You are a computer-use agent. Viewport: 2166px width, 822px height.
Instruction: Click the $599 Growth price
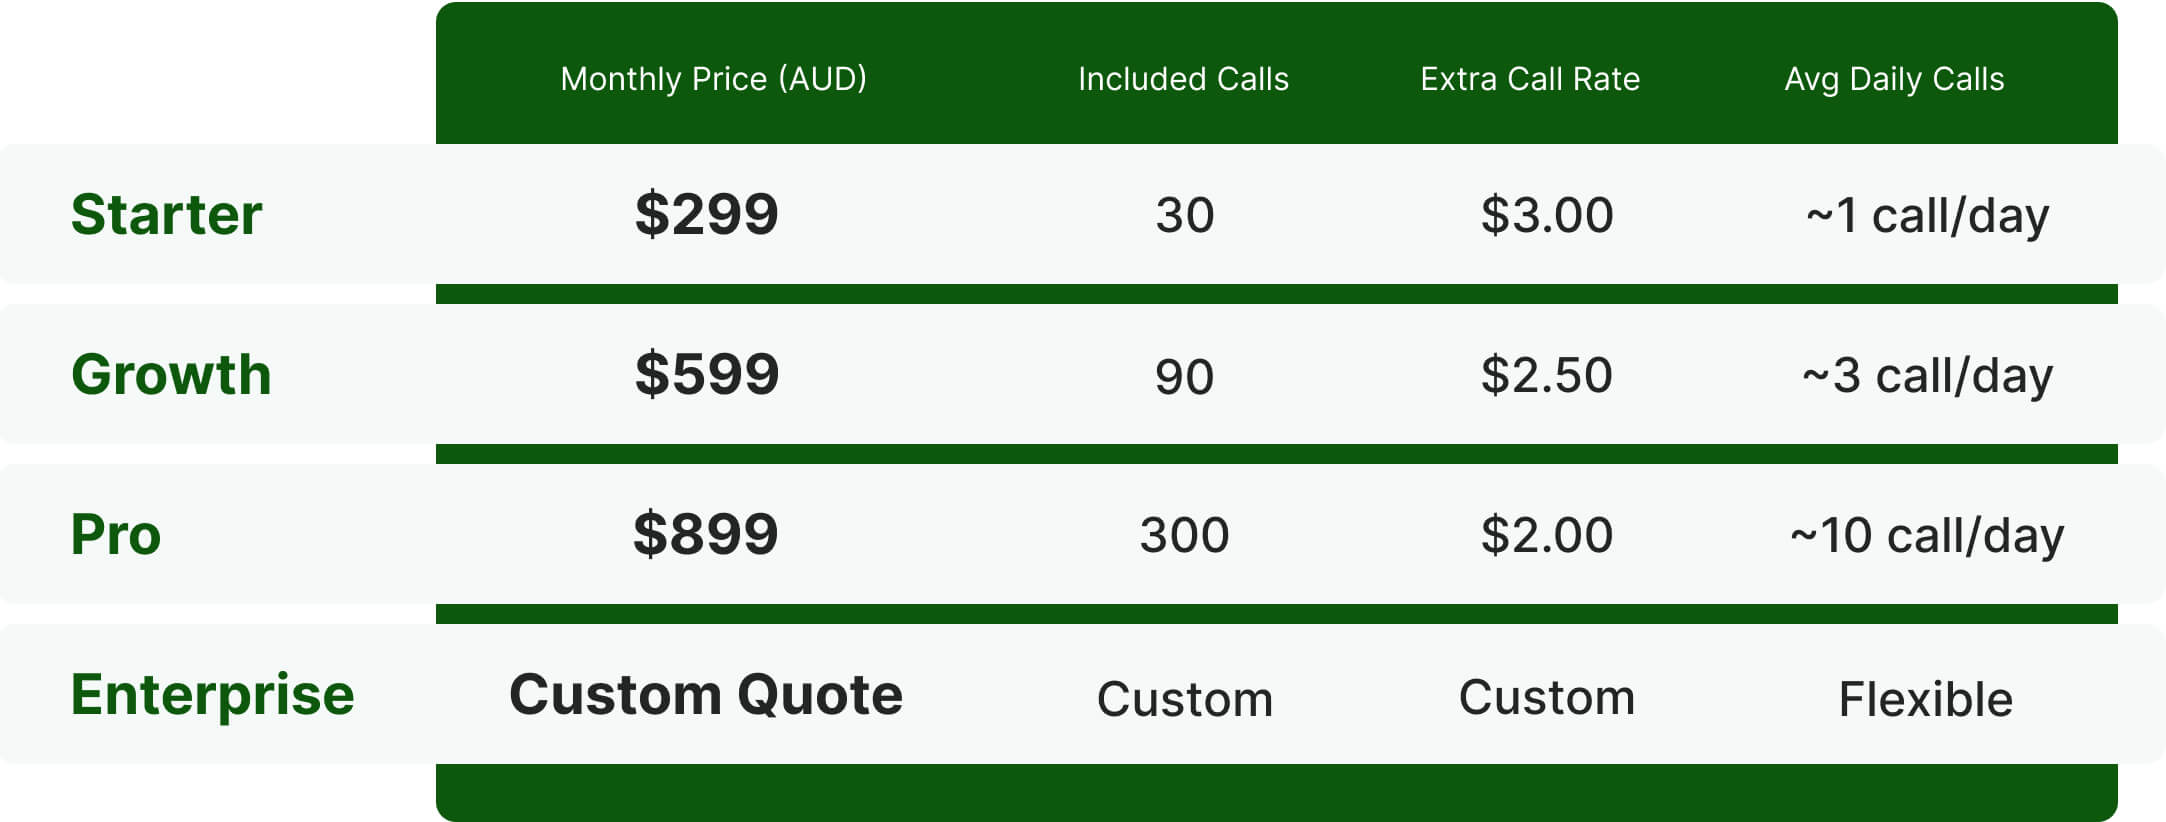pyautogui.click(x=706, y=374)
